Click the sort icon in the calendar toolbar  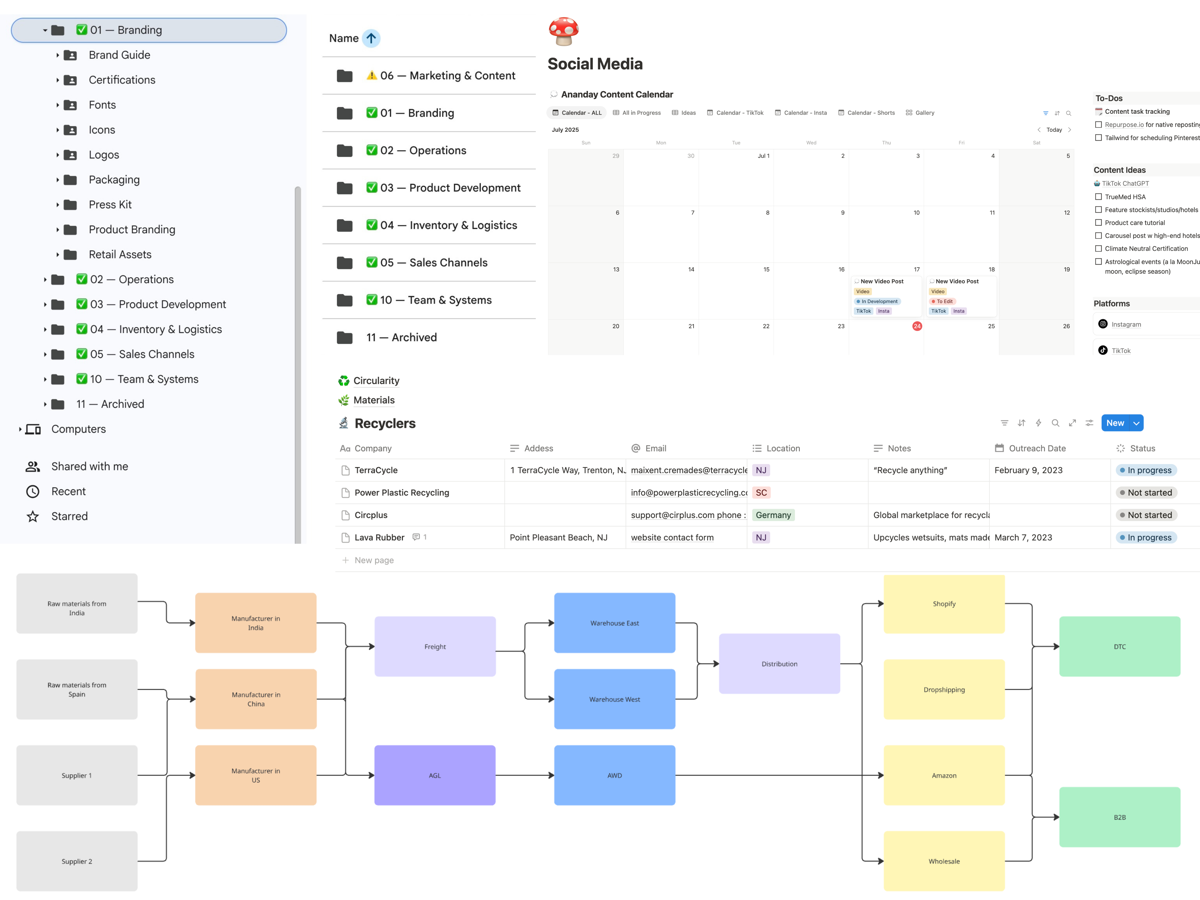pyautogui.click(x=1057, y=113)
